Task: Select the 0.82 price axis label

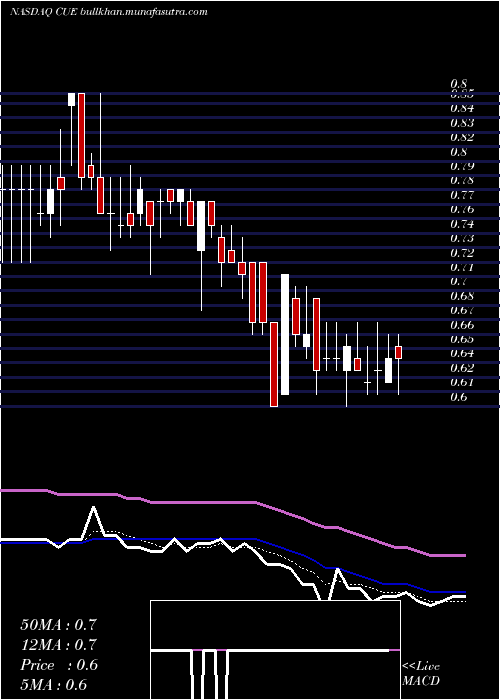Action: [x=462, y=137]
